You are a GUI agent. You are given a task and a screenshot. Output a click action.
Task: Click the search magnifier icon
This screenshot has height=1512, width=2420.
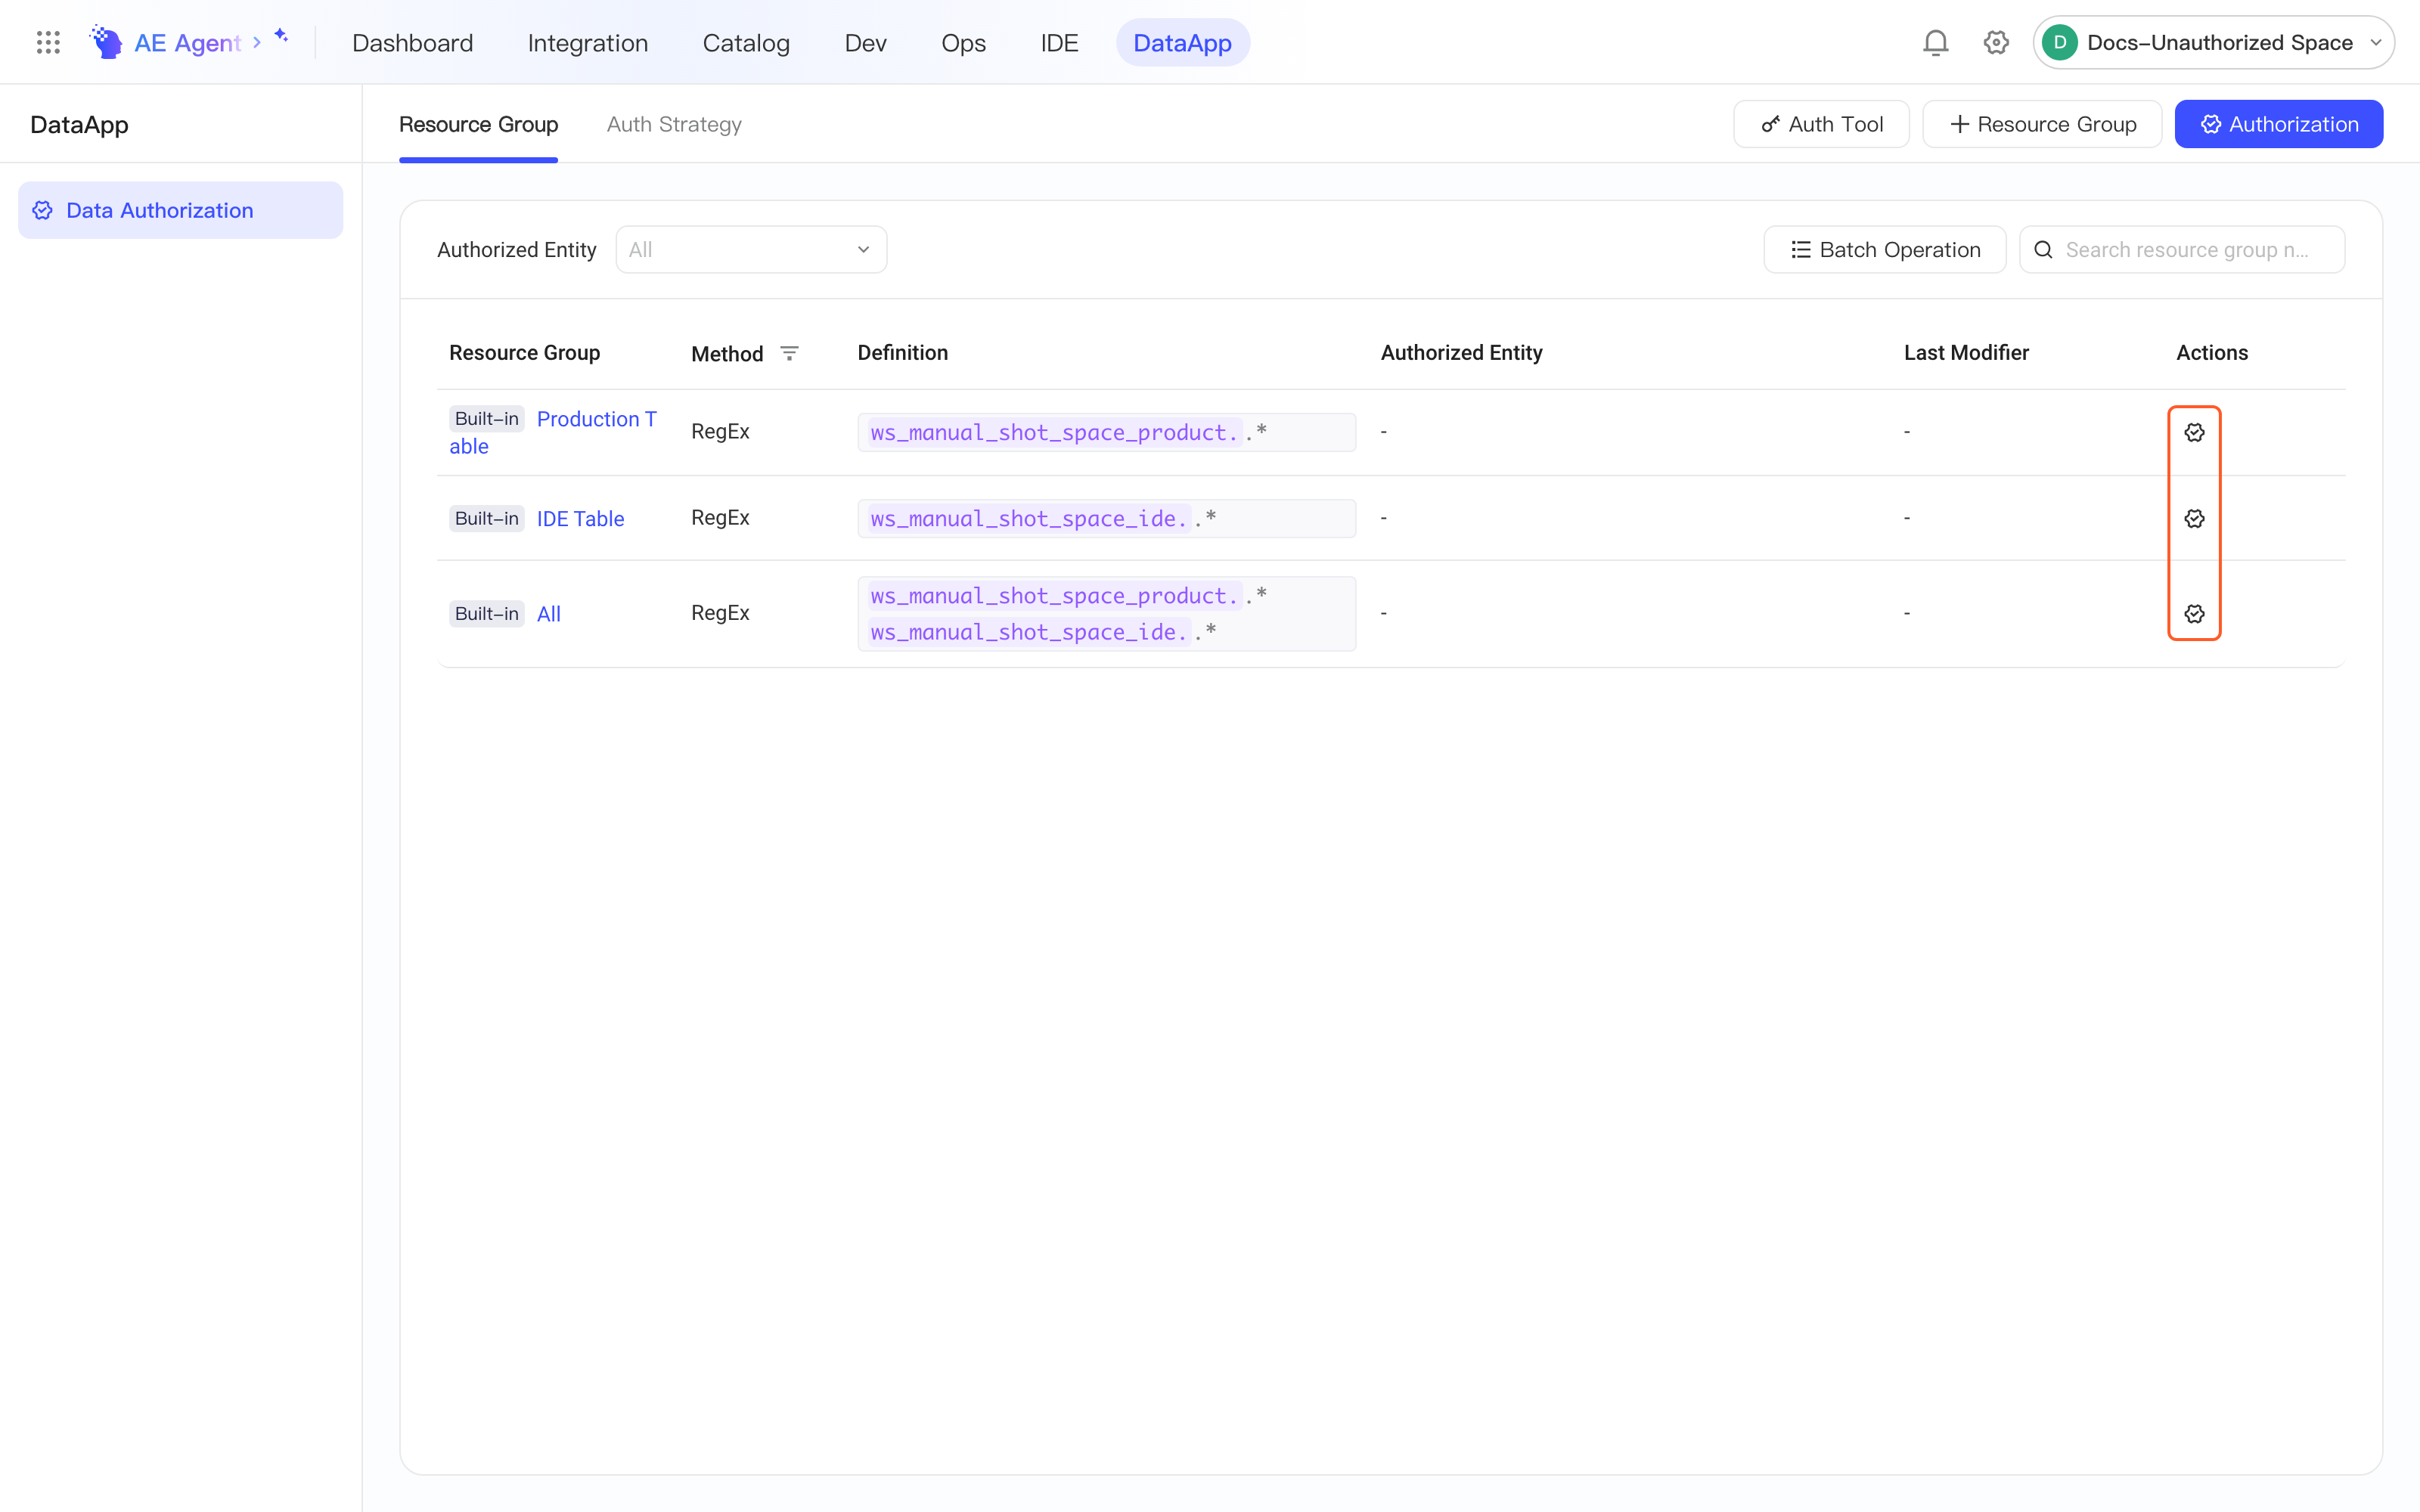[x=2044, y=250]
